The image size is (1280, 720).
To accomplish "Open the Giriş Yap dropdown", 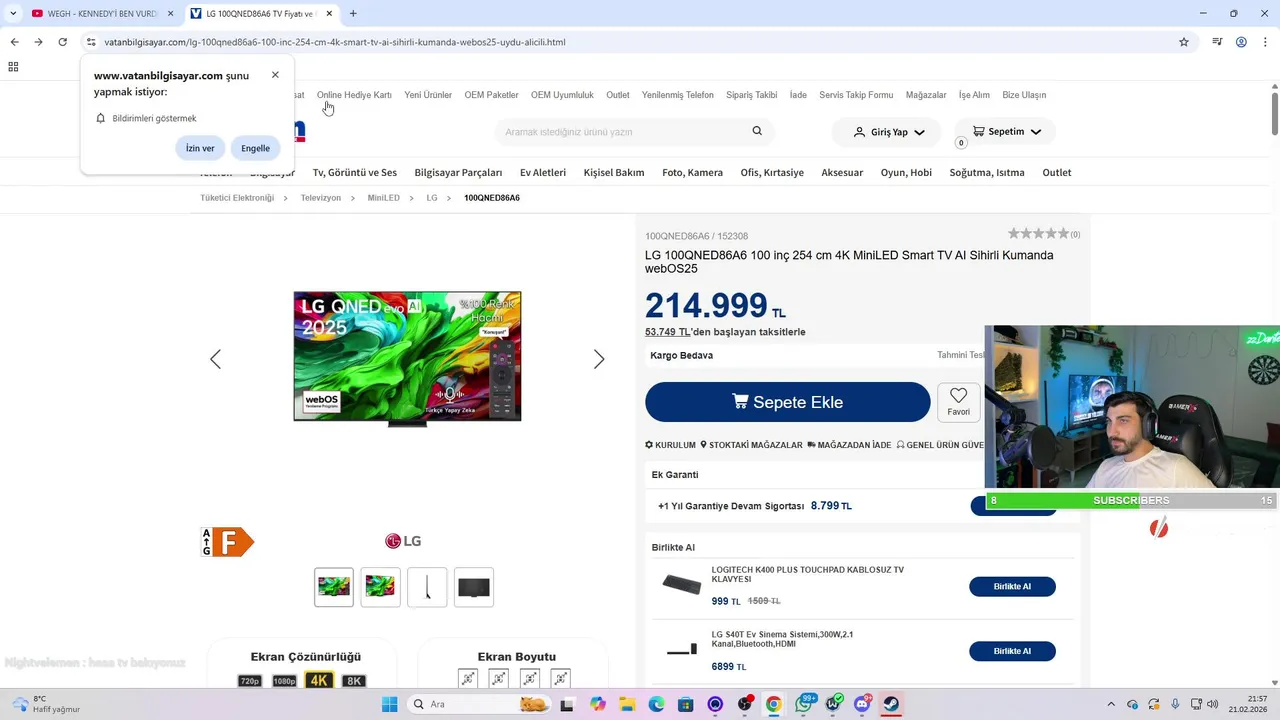I will point(889,132).
